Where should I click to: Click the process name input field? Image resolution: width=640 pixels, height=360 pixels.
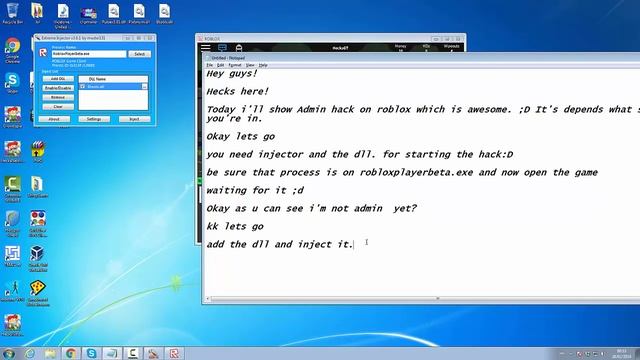click(x=89, y=54)
